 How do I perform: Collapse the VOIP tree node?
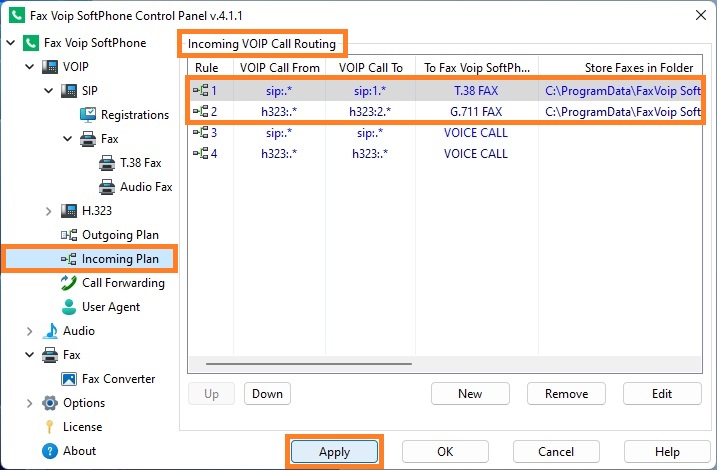[30, 67]
